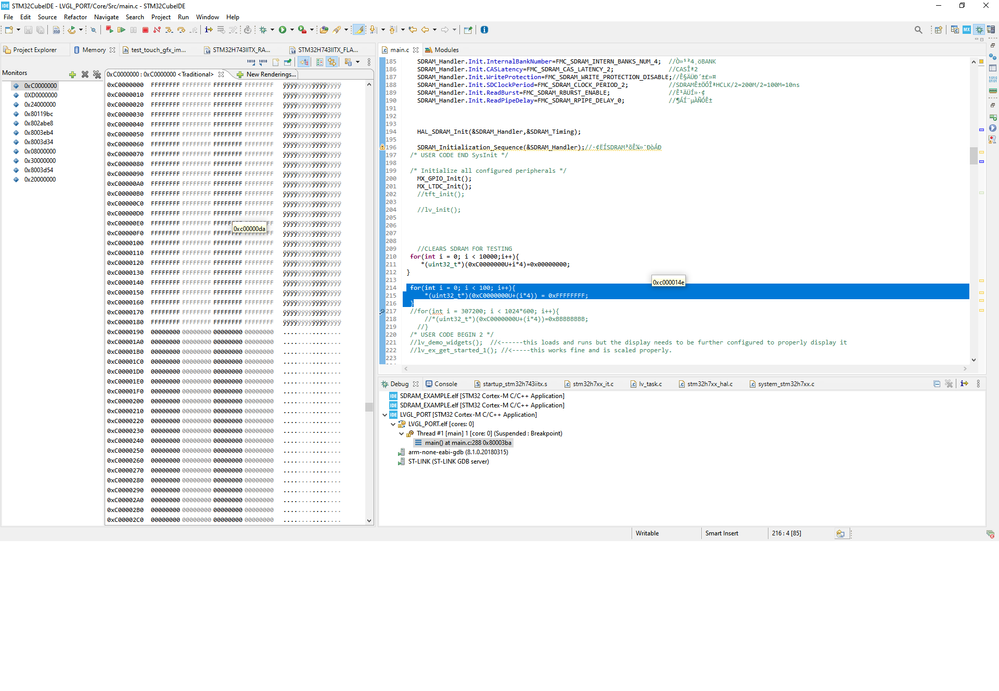Terminate debugging with the red stop icon
999x691 pixels.
[145, 30]
